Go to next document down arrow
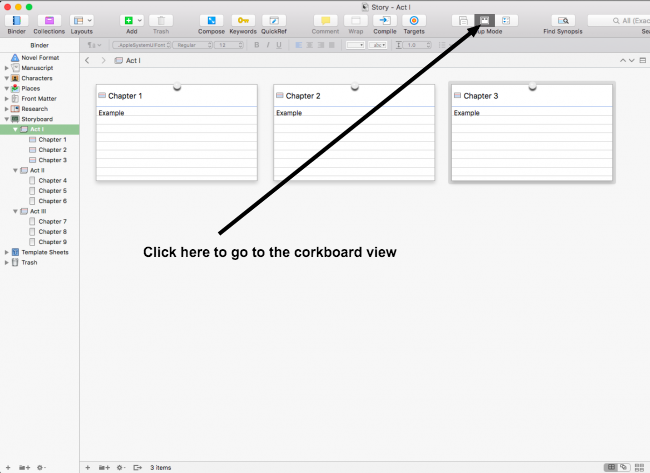This screenshot has height=473, width=650. pyautogui.click(x=632, y=61)
